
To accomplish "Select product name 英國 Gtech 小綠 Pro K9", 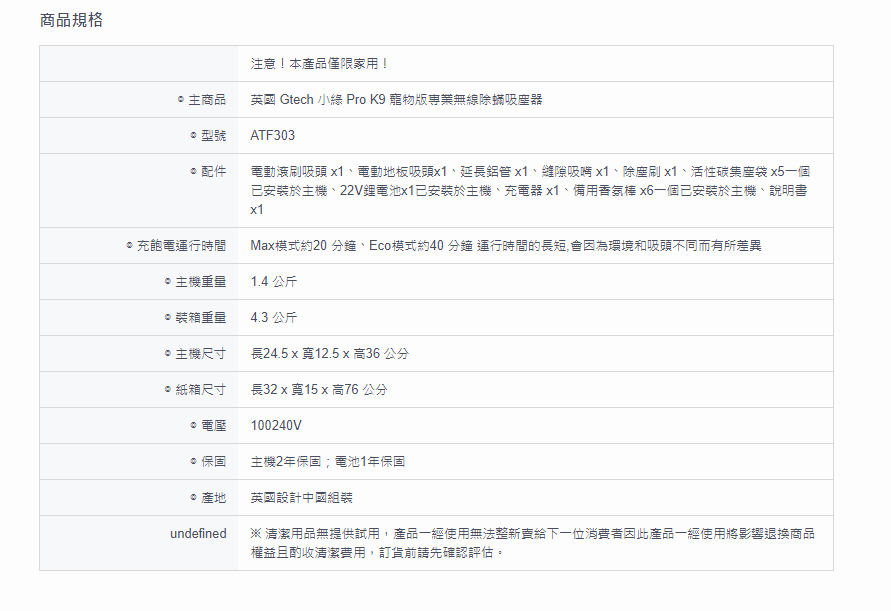I will point(318,100).
